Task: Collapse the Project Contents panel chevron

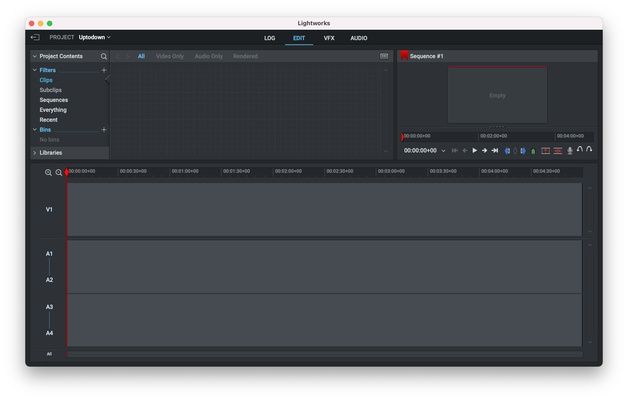Action: 35,56
